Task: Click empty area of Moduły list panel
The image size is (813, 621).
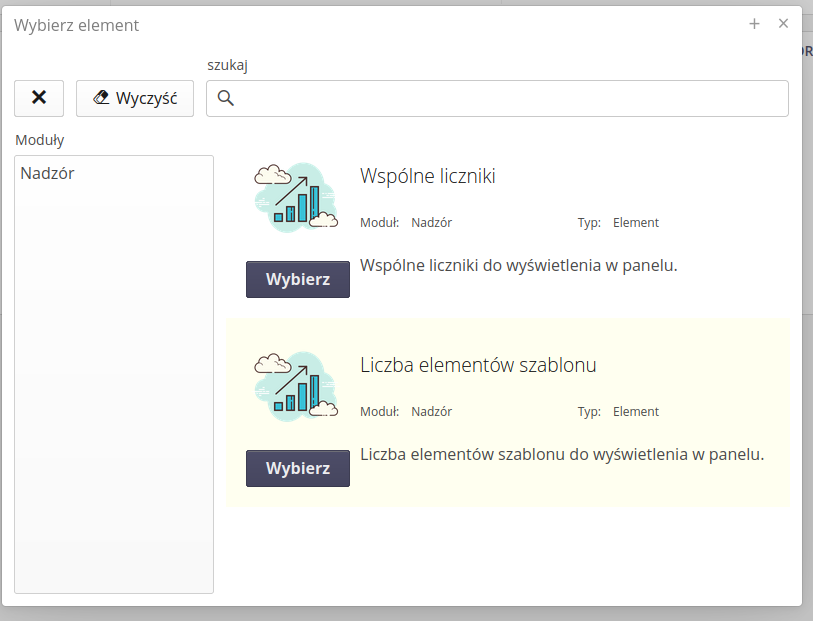Action: [114, 400]
